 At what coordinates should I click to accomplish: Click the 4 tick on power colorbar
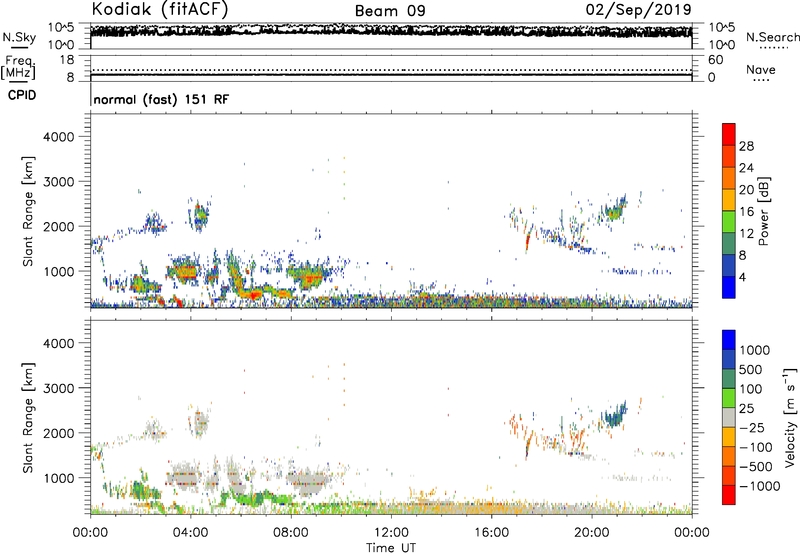pyautogui.click(x=743, y=277)
